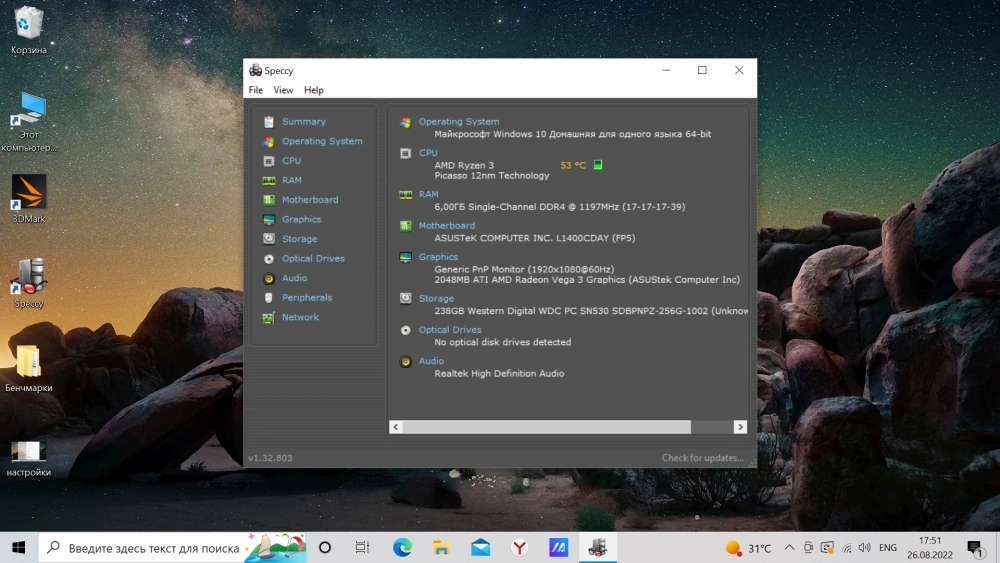Click the Optical Drives disc icon in sidebar
1000x563 pixels.
(269, 259)
